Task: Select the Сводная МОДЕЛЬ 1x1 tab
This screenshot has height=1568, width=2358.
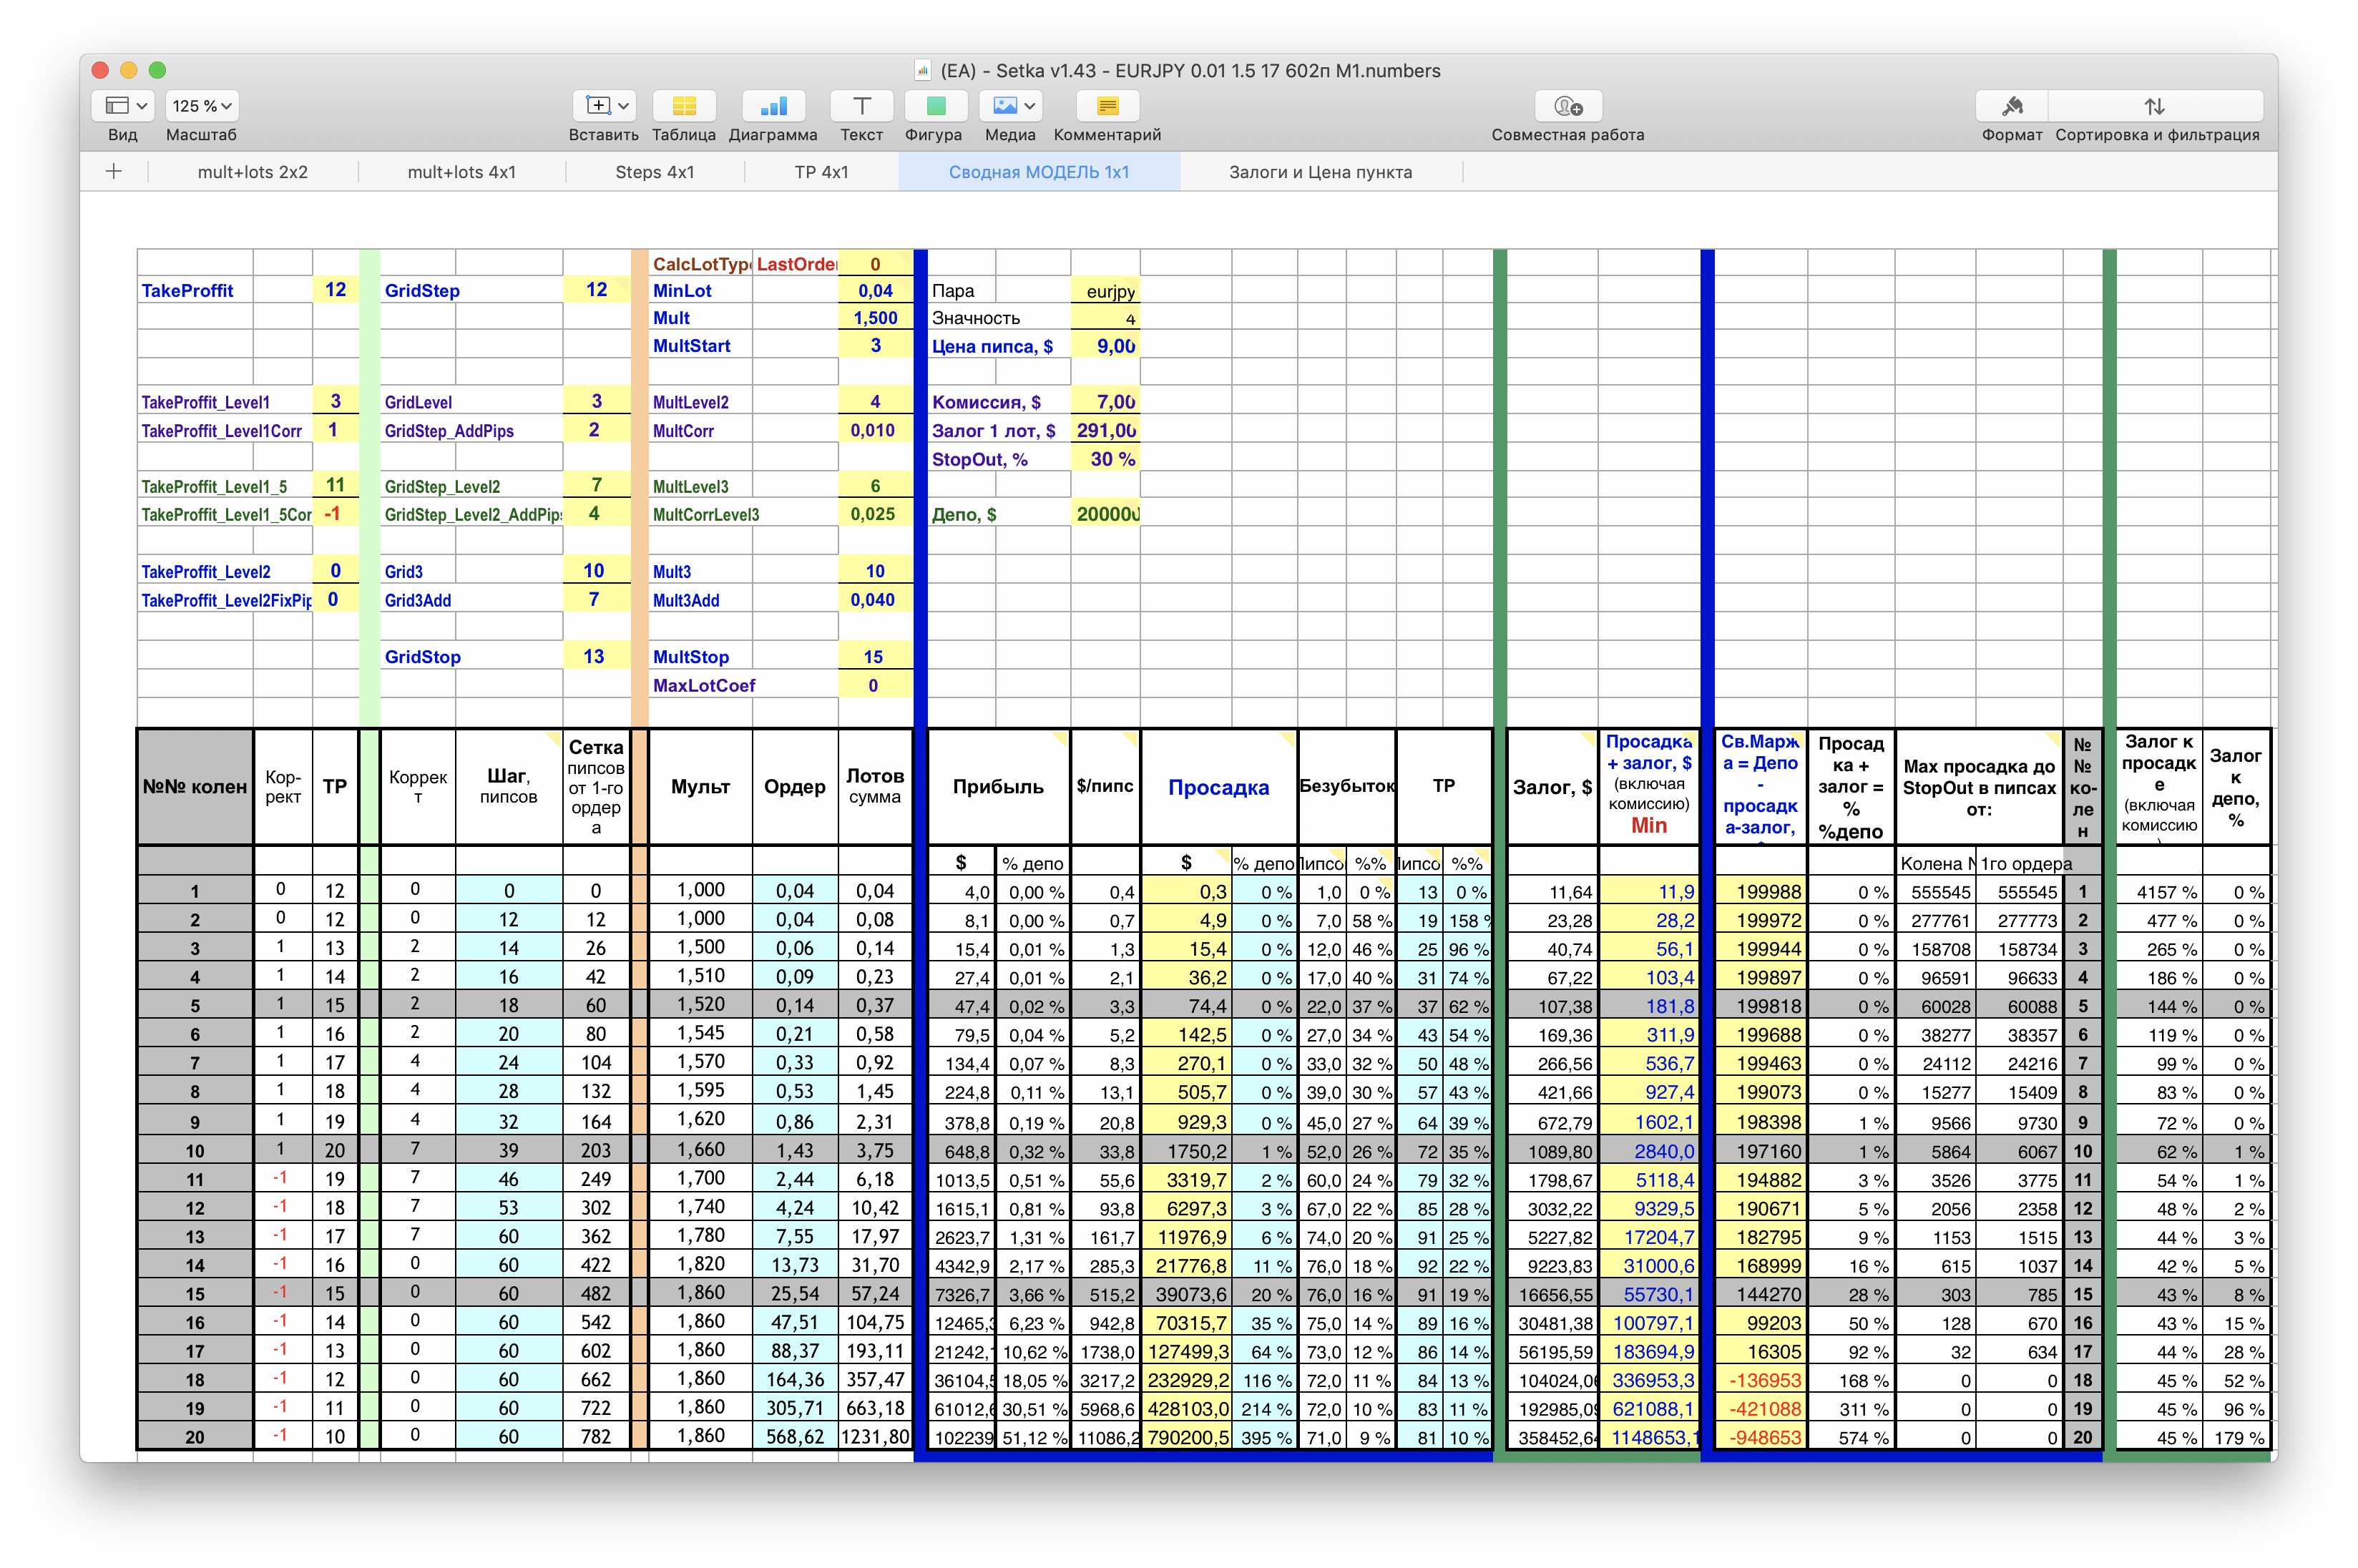Action: pyautogui.click(x=1039, y=172)
